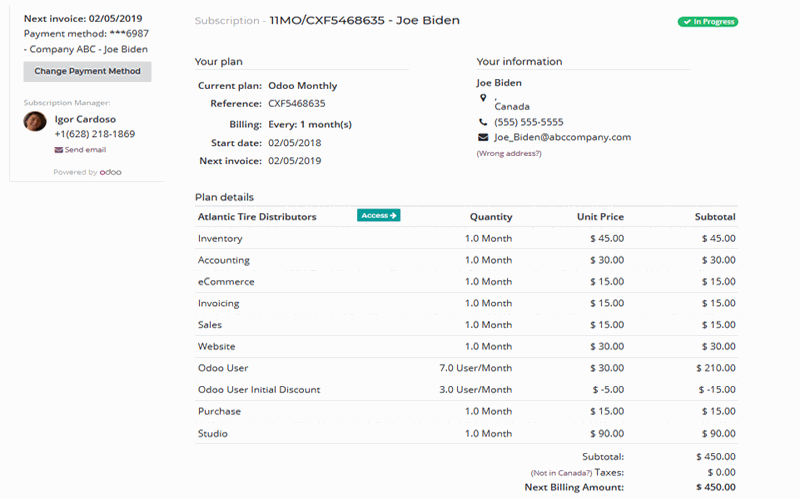Click the location pin icon above Canada
The width and height of the screenshot is (800, 499).
coord(483,98)
